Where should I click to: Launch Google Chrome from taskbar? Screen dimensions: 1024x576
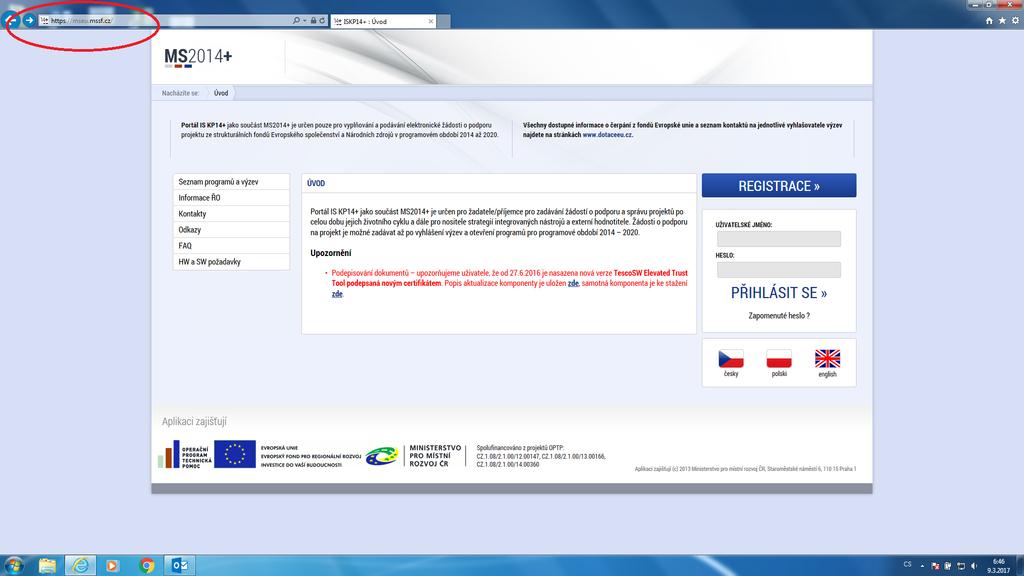147,566
